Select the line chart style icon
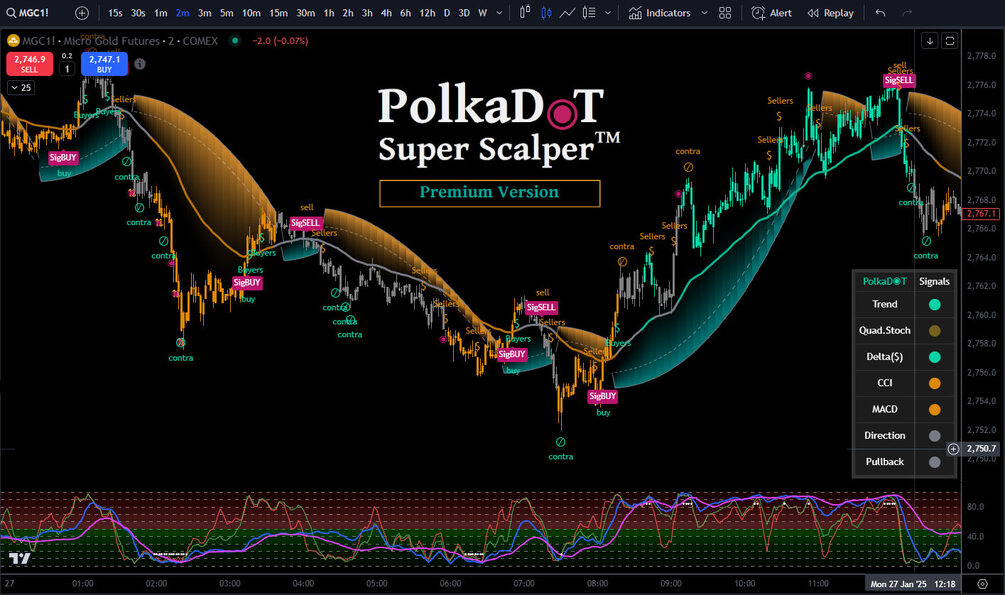This screenshot has width=1005, height=595. click(567, 13)
